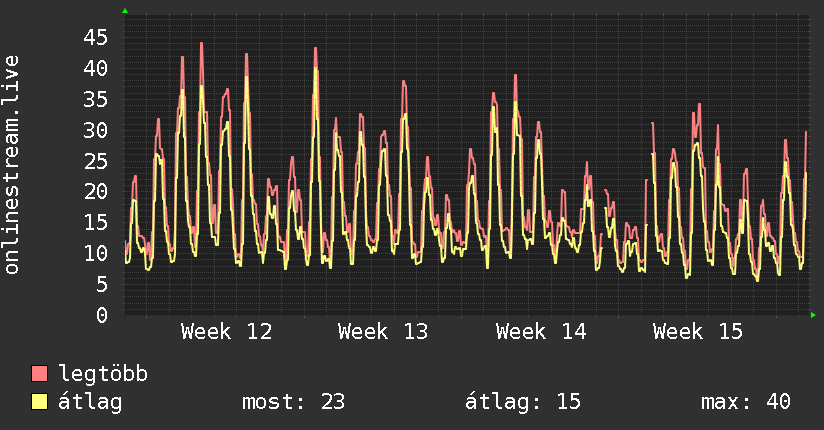Select the átlag legend label beside the yellow swatch

[x=90, y=402]
